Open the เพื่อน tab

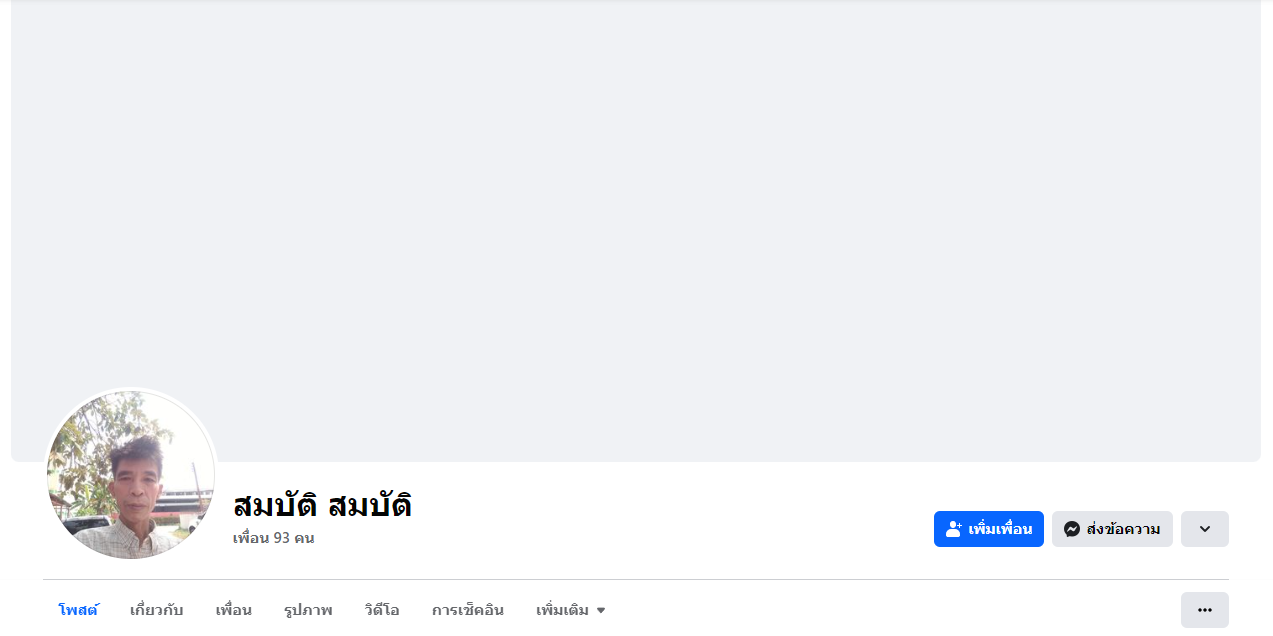click(x=233, y=610)
